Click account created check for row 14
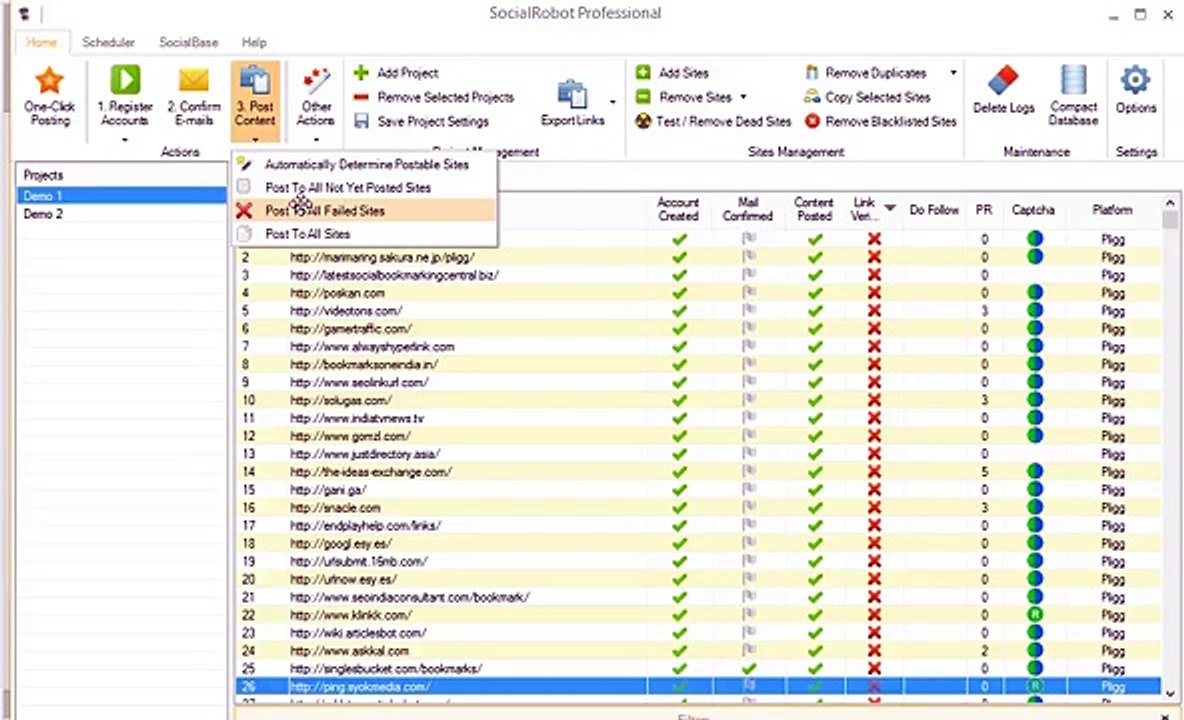The height and width of the screenshot is (720, 1184). [x=680, y=472]
